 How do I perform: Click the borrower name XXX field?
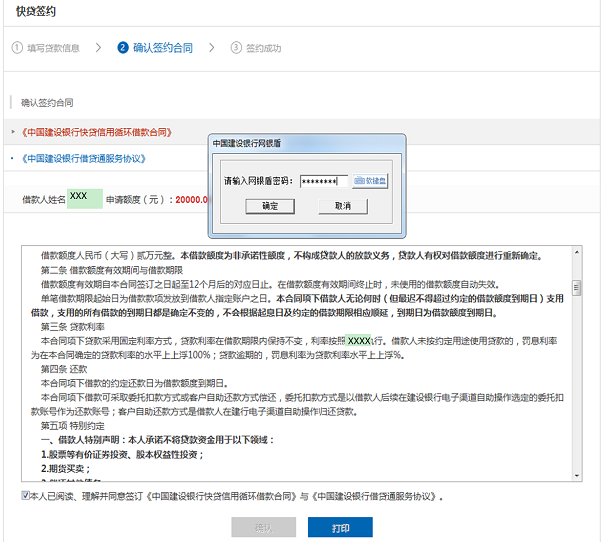(x=84, y=199)
